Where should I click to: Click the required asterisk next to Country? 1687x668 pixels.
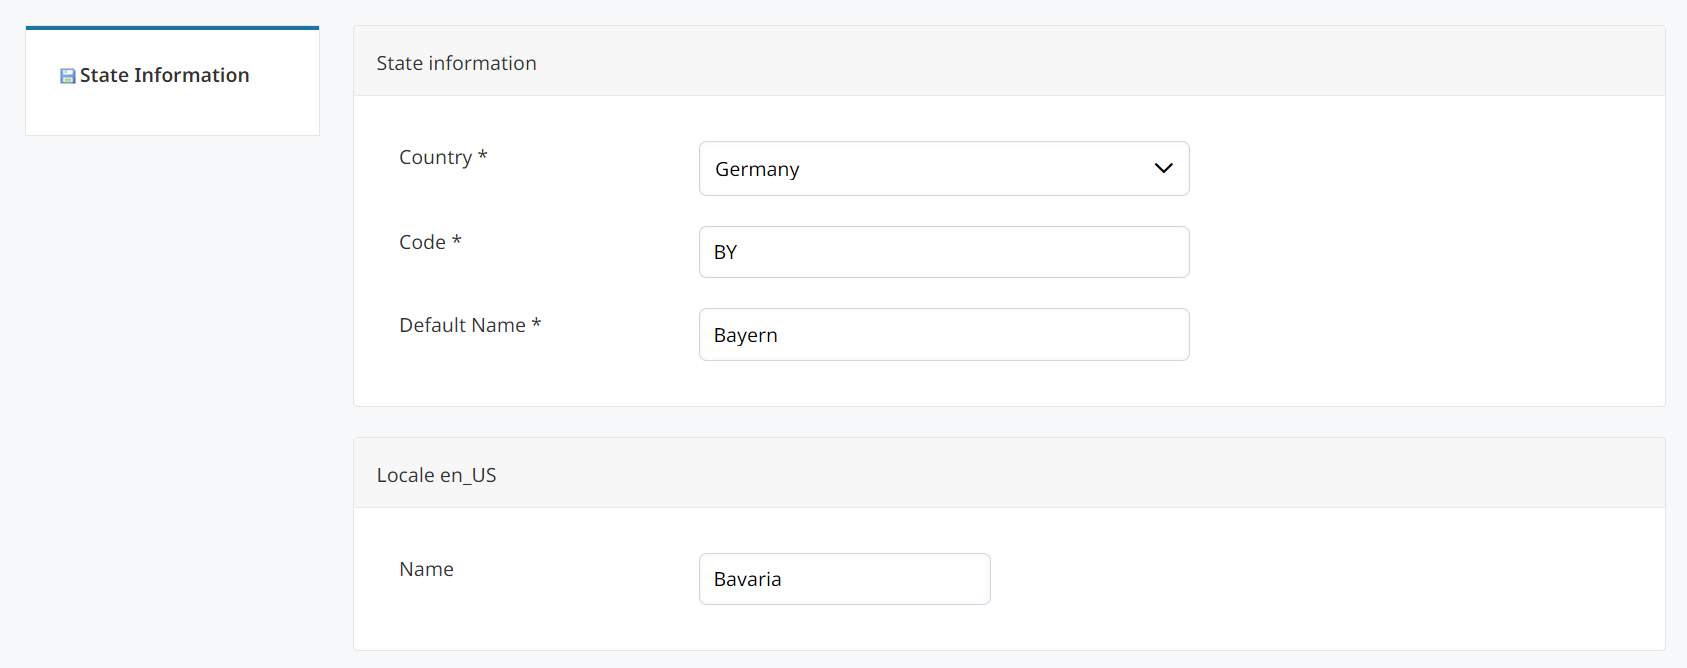(483, 156)
